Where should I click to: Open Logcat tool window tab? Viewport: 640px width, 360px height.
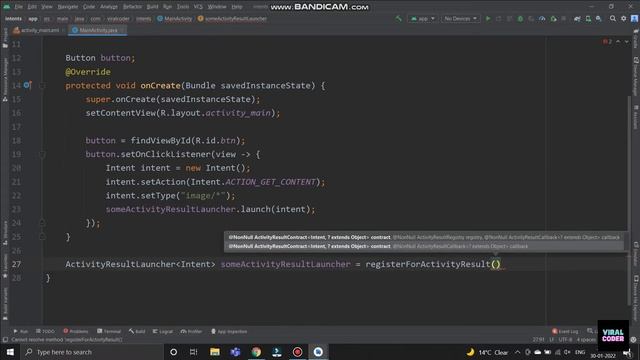tap(163, 331)
